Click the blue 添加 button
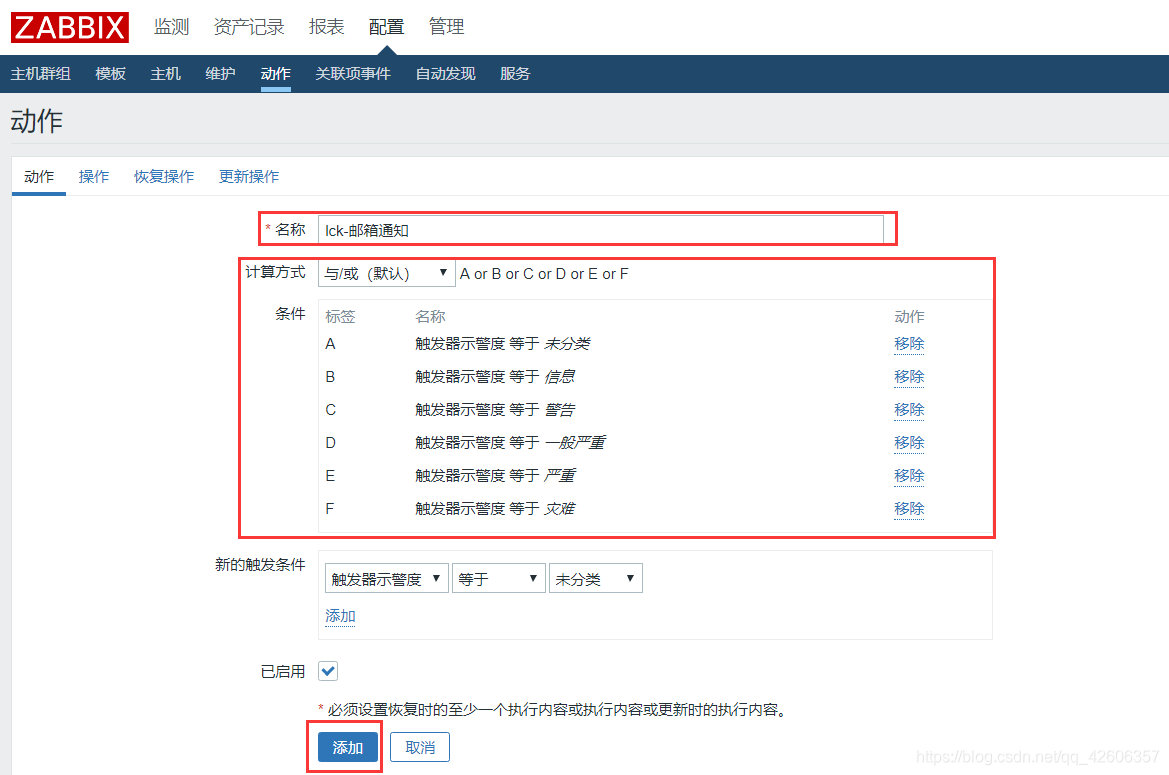Screen dimensions: 1169x775 pyautogui.click(x=347, y=747)
